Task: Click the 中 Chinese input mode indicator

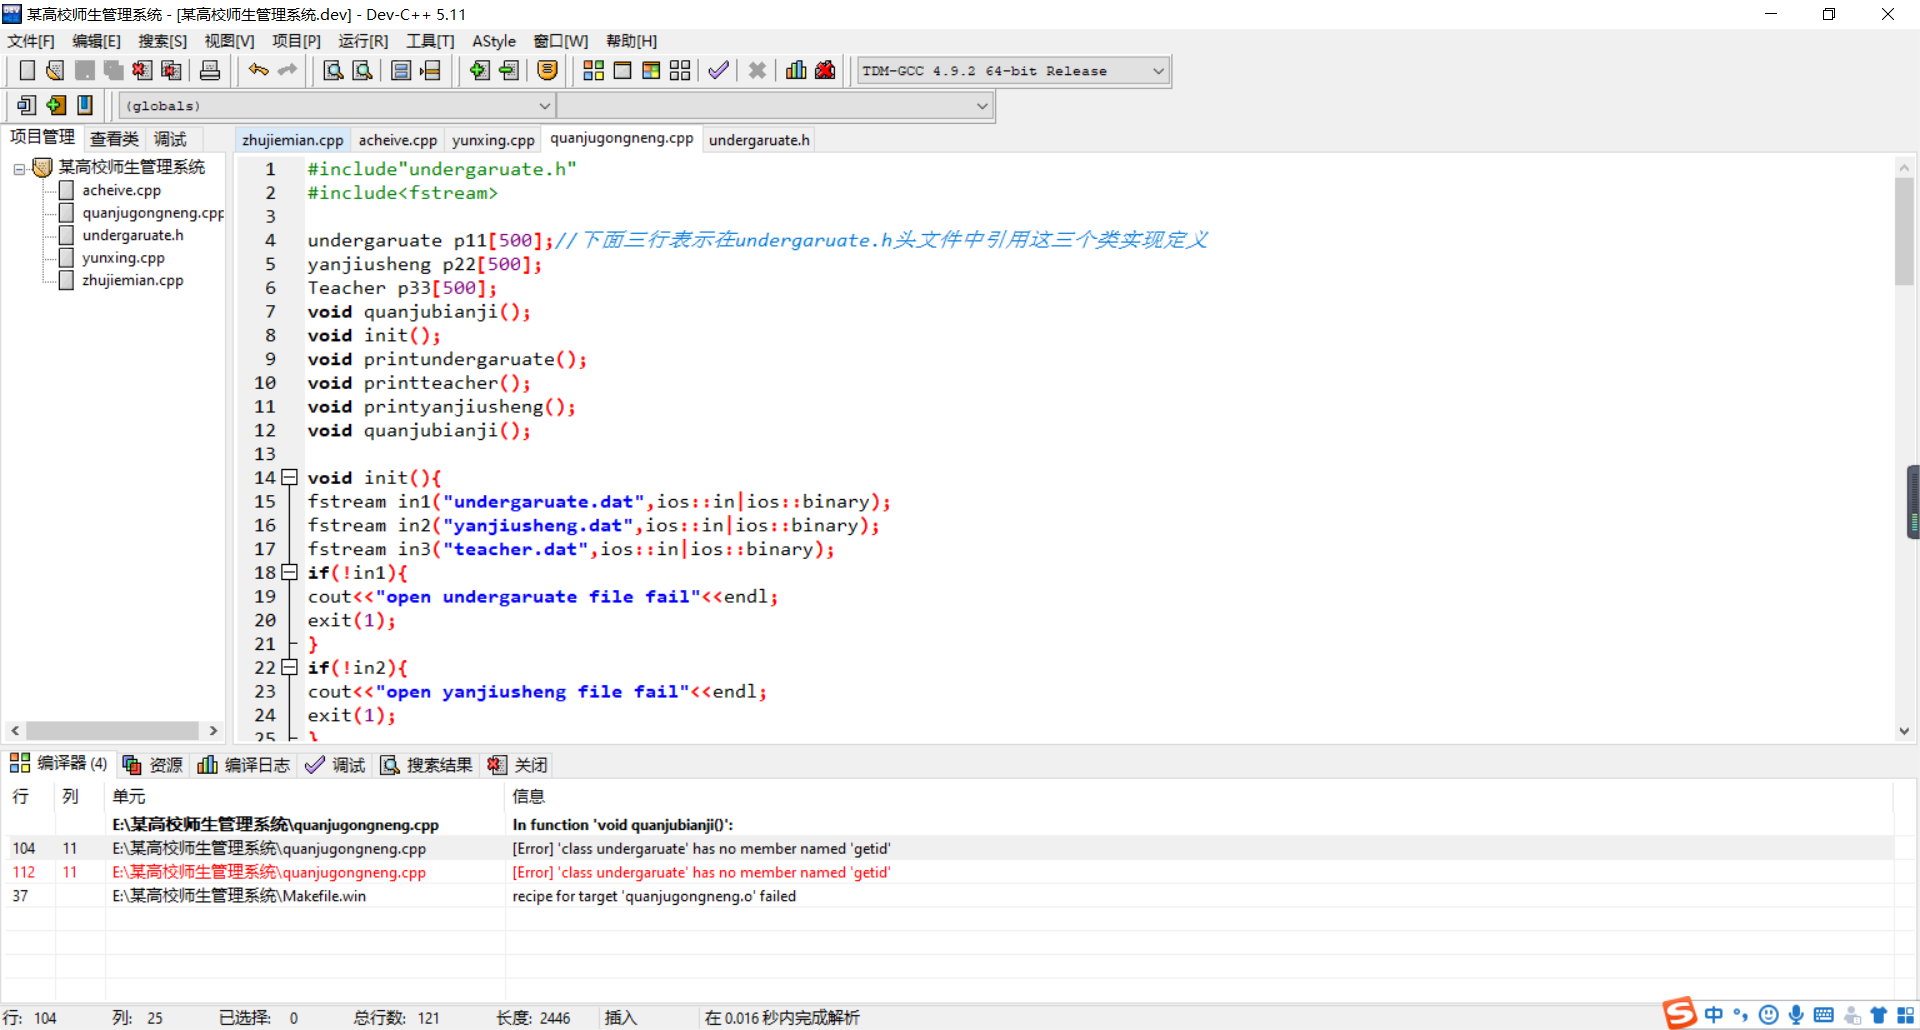Action: click(1714, 1015)
